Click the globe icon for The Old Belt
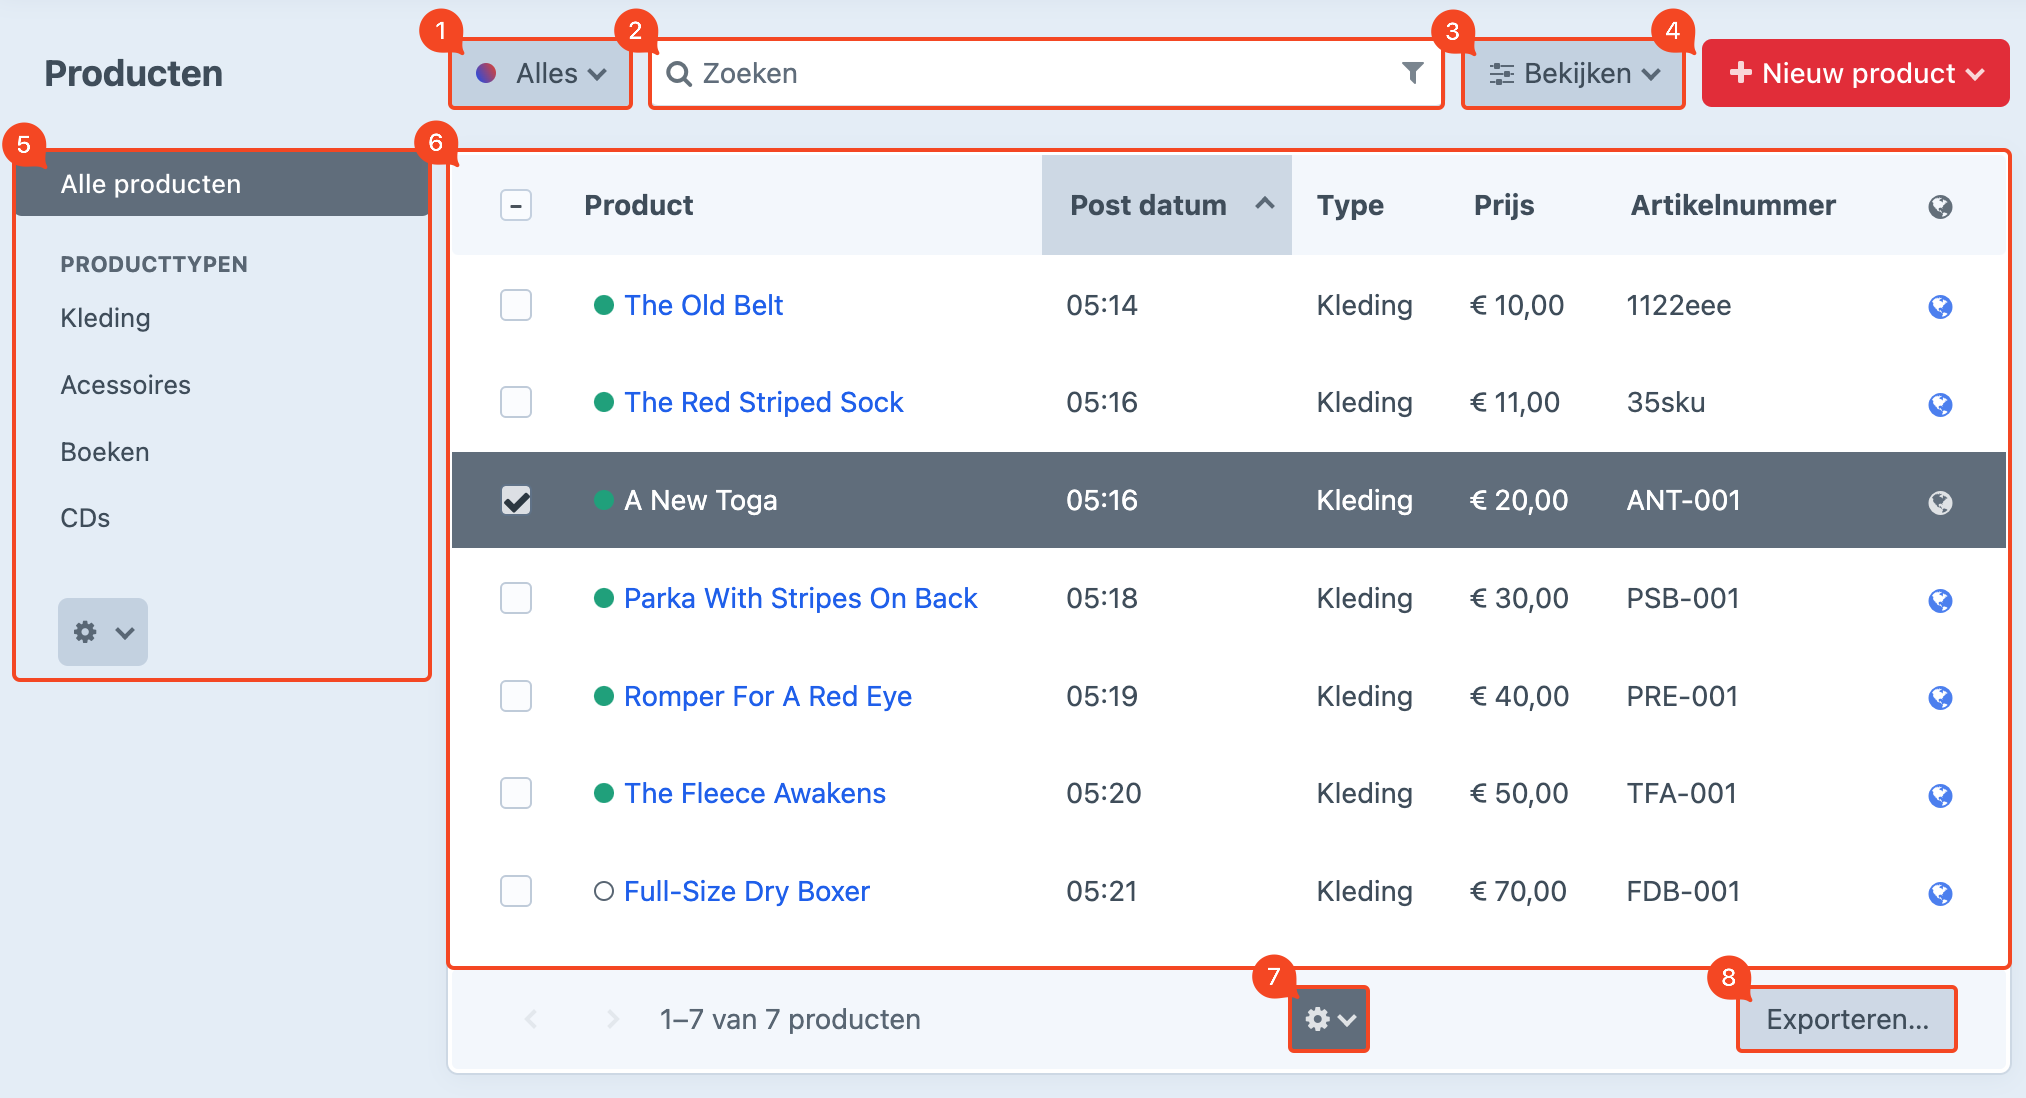The width and height of the screenshot is (2026, 1098). [x=1940, y=307]
